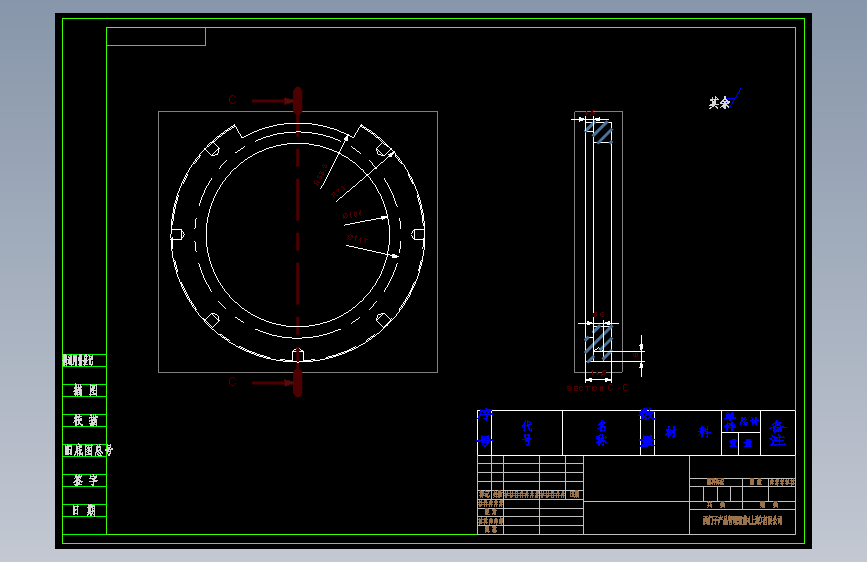The height and width of the screenshot is (562, 867).
Task: Click the "总计" weight header
Action: [x=749, y=422]
